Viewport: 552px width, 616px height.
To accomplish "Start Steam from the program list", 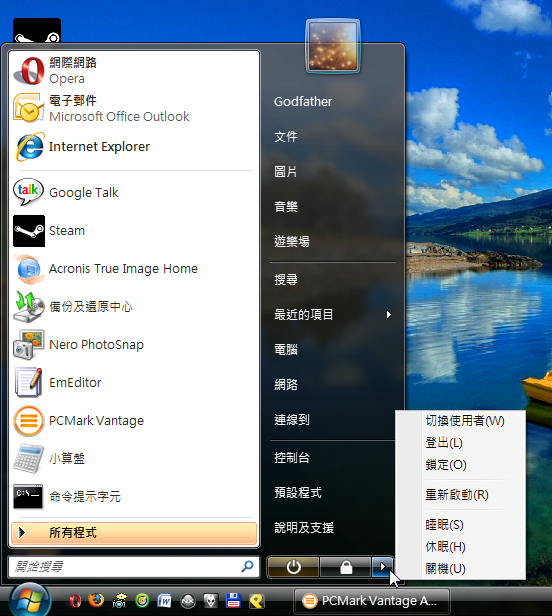I will 134,231.
